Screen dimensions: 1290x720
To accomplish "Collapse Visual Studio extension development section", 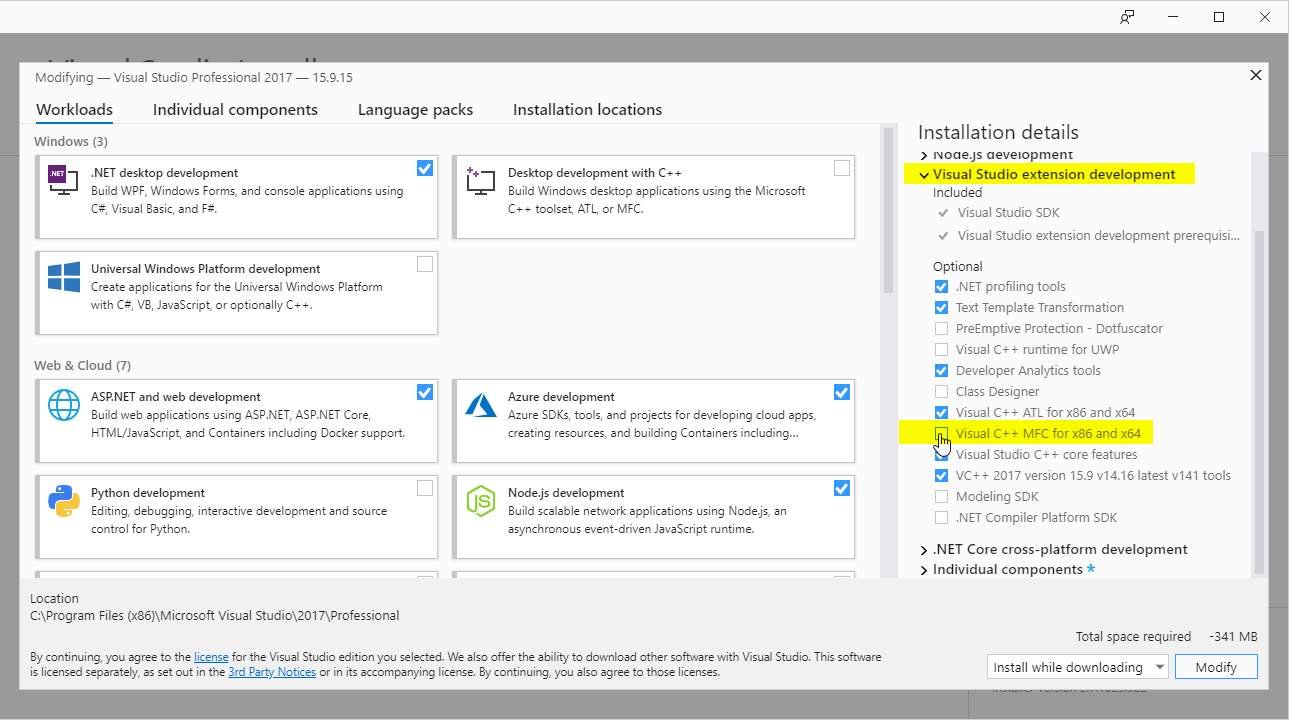I will pos(924,175).
